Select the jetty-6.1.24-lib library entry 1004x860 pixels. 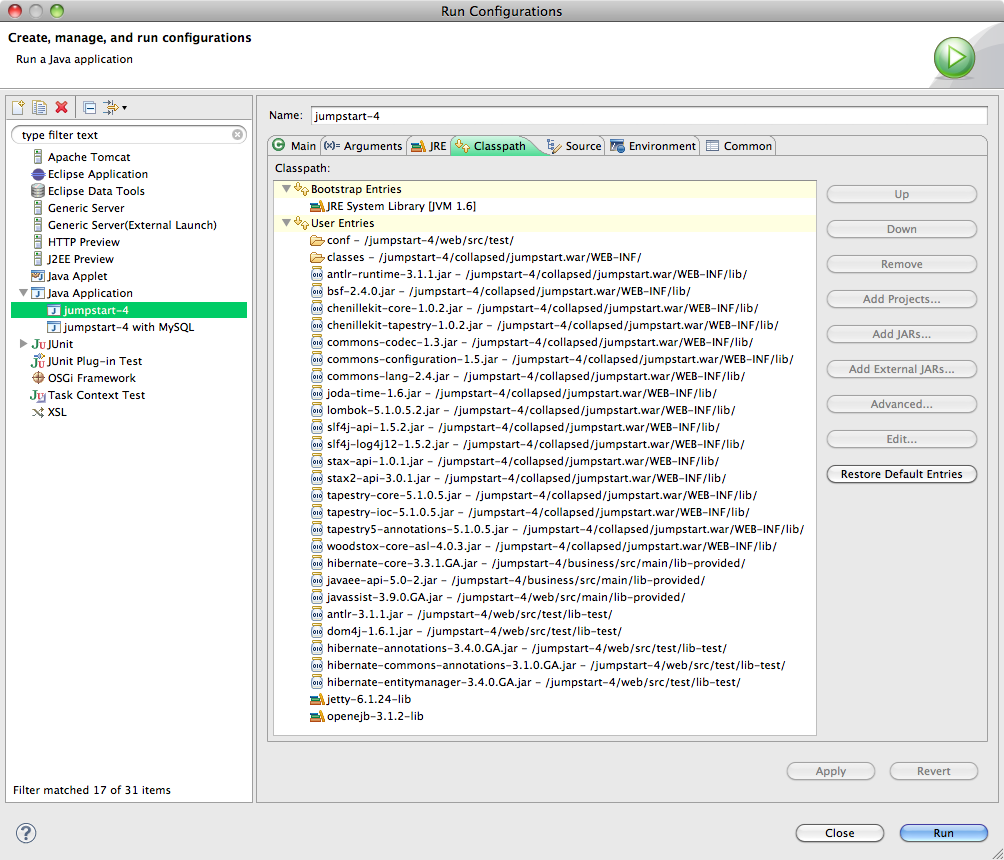pos(360,699)
